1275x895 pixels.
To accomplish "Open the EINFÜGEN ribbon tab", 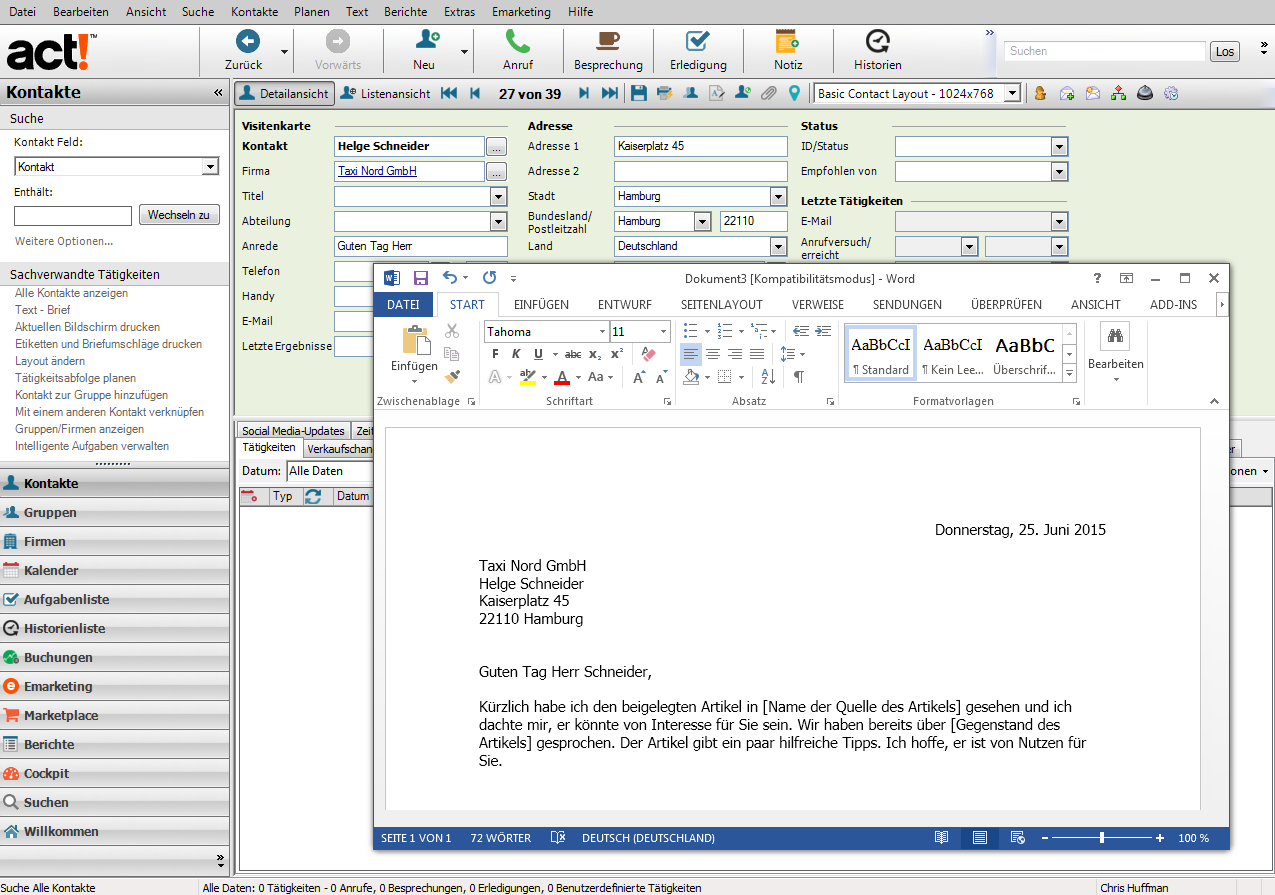I will coord(541,305).
